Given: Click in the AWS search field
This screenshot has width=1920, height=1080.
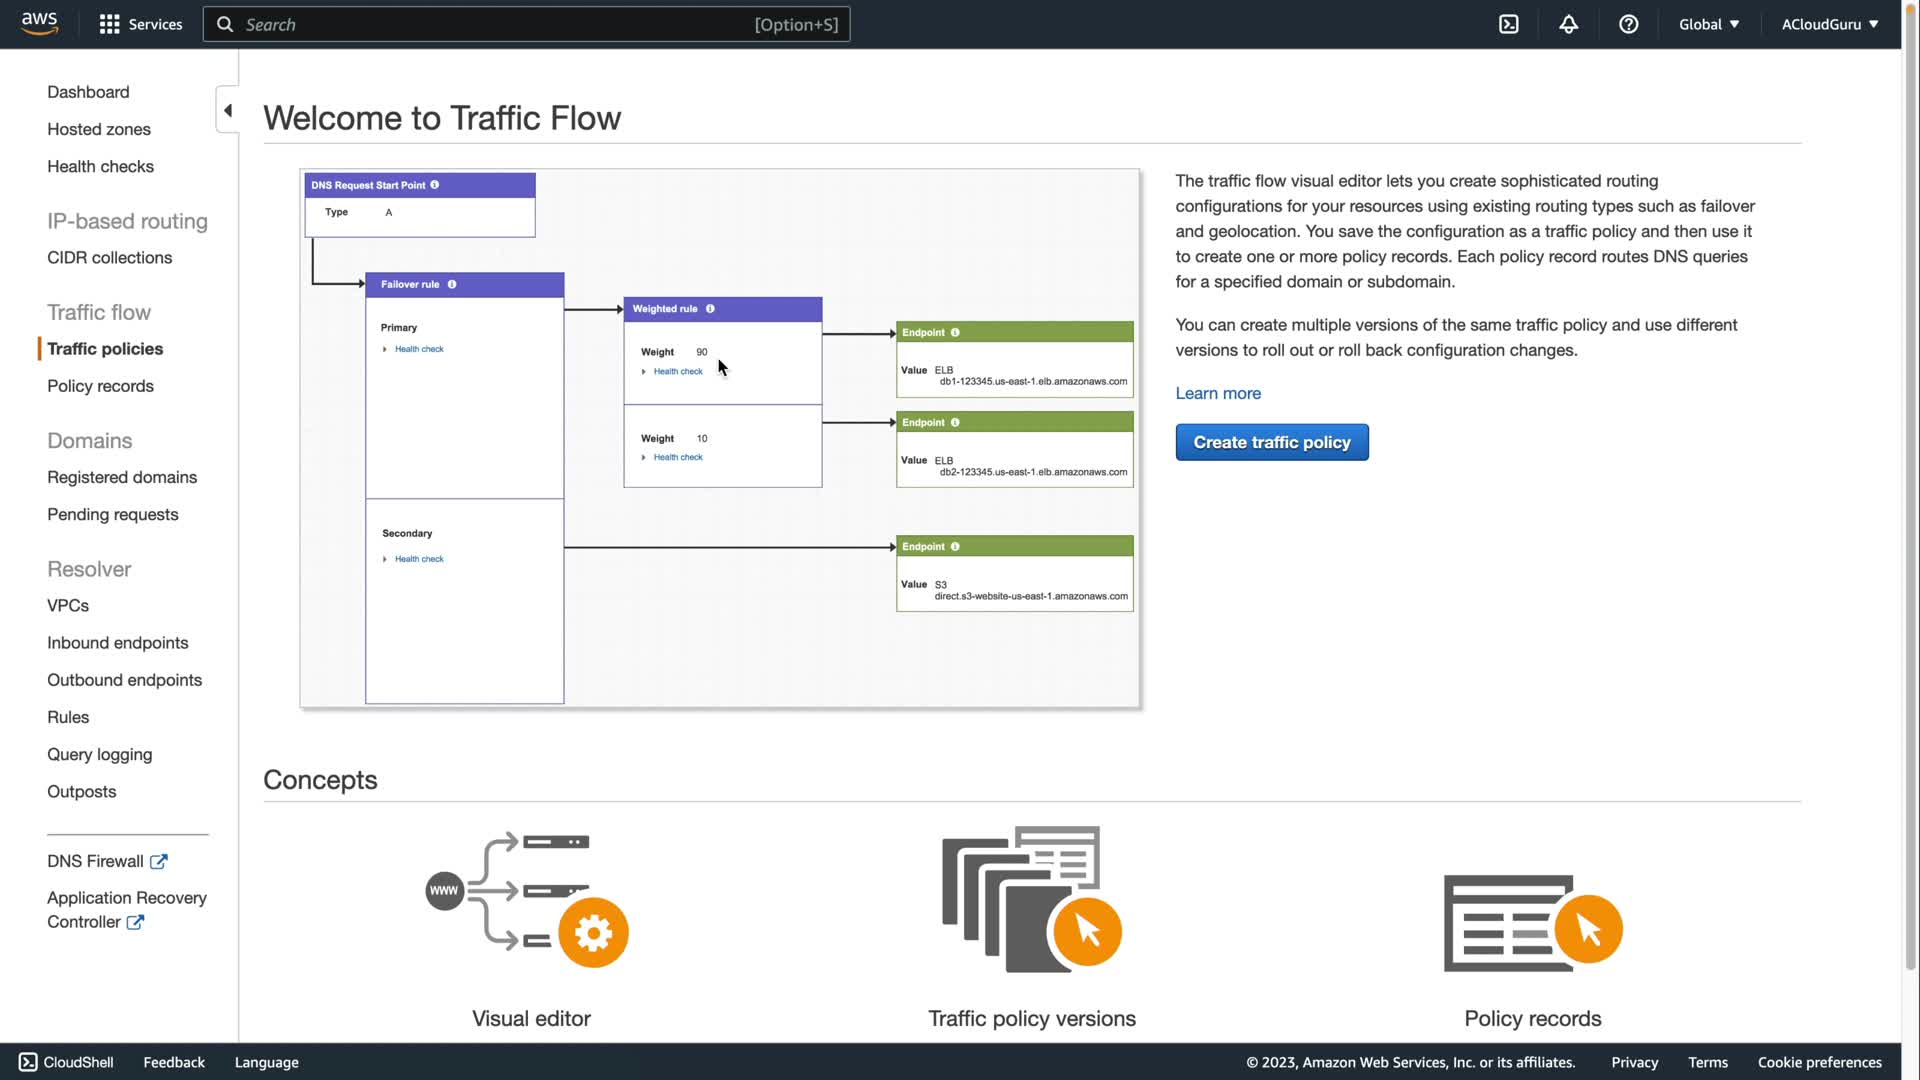Looking at the screenshot, I should 500,24.
